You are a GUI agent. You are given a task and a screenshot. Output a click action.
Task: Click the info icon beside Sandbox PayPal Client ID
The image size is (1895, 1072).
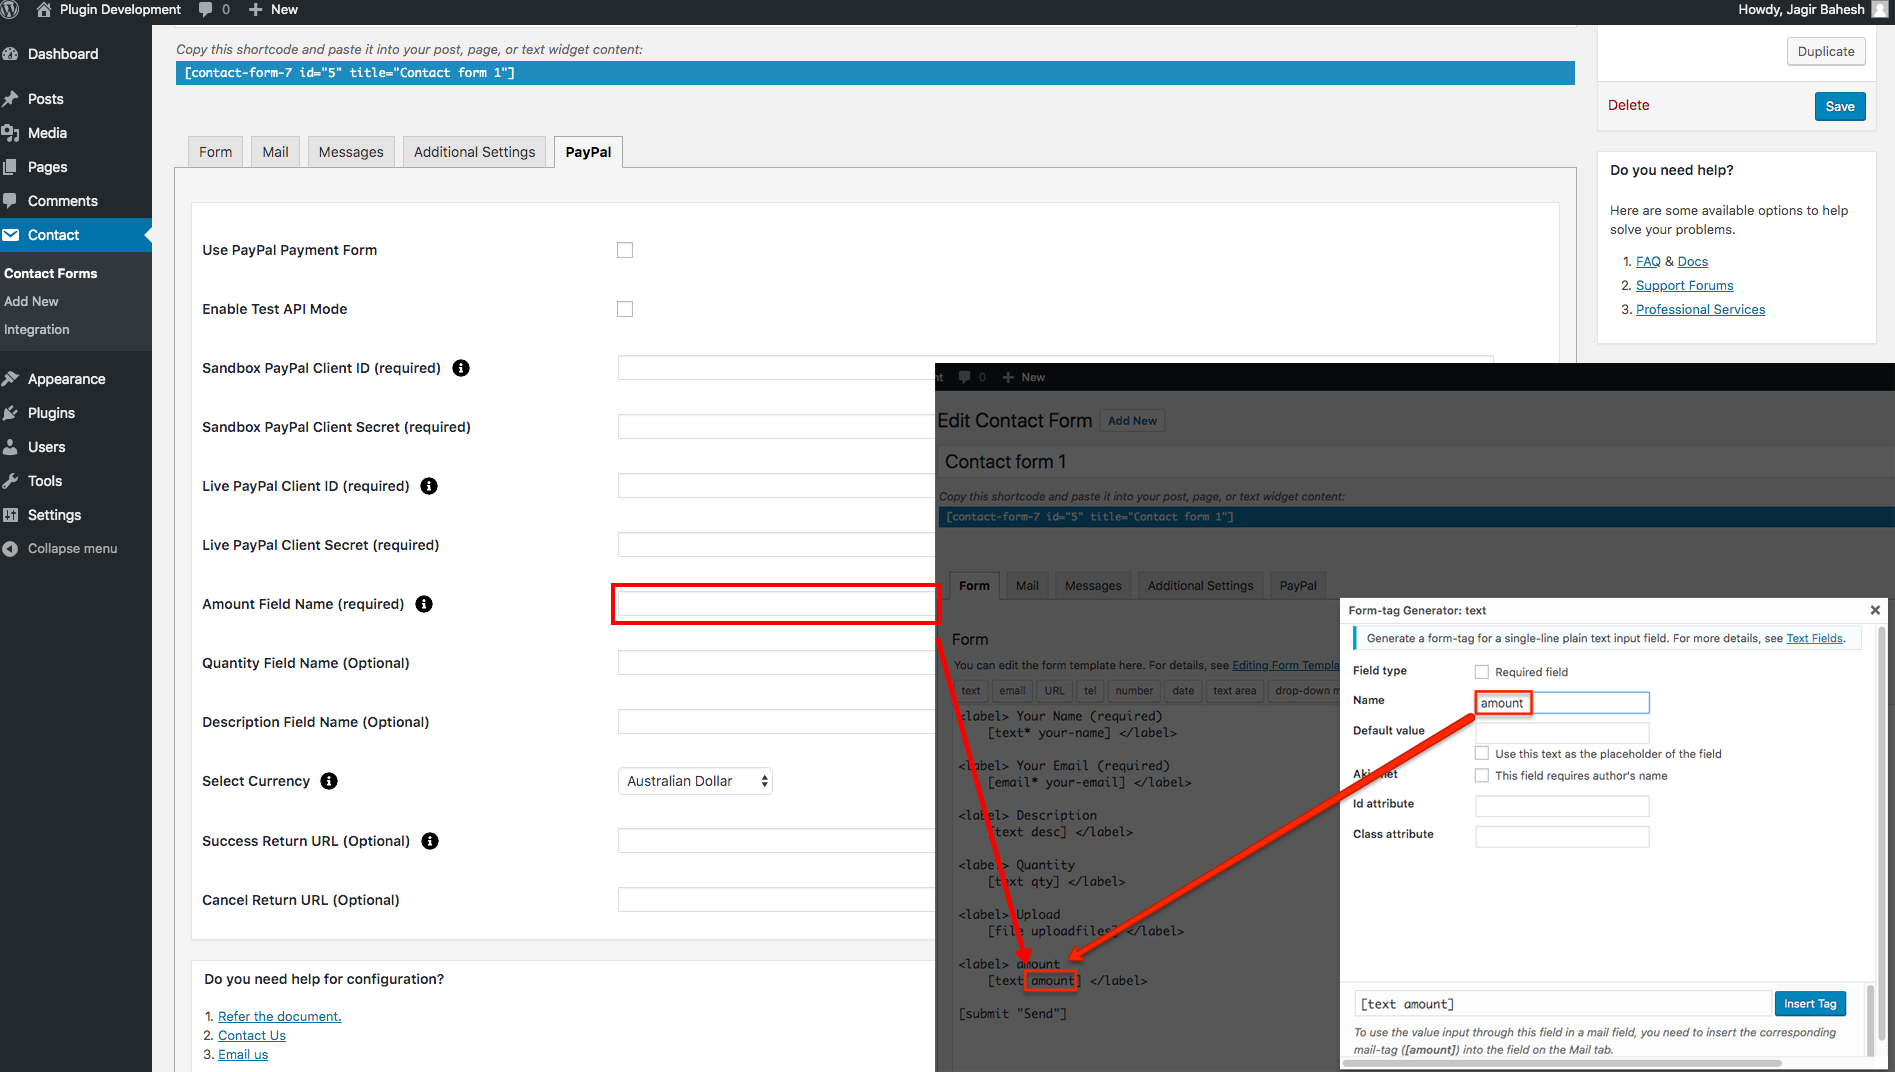coord(461,368)
